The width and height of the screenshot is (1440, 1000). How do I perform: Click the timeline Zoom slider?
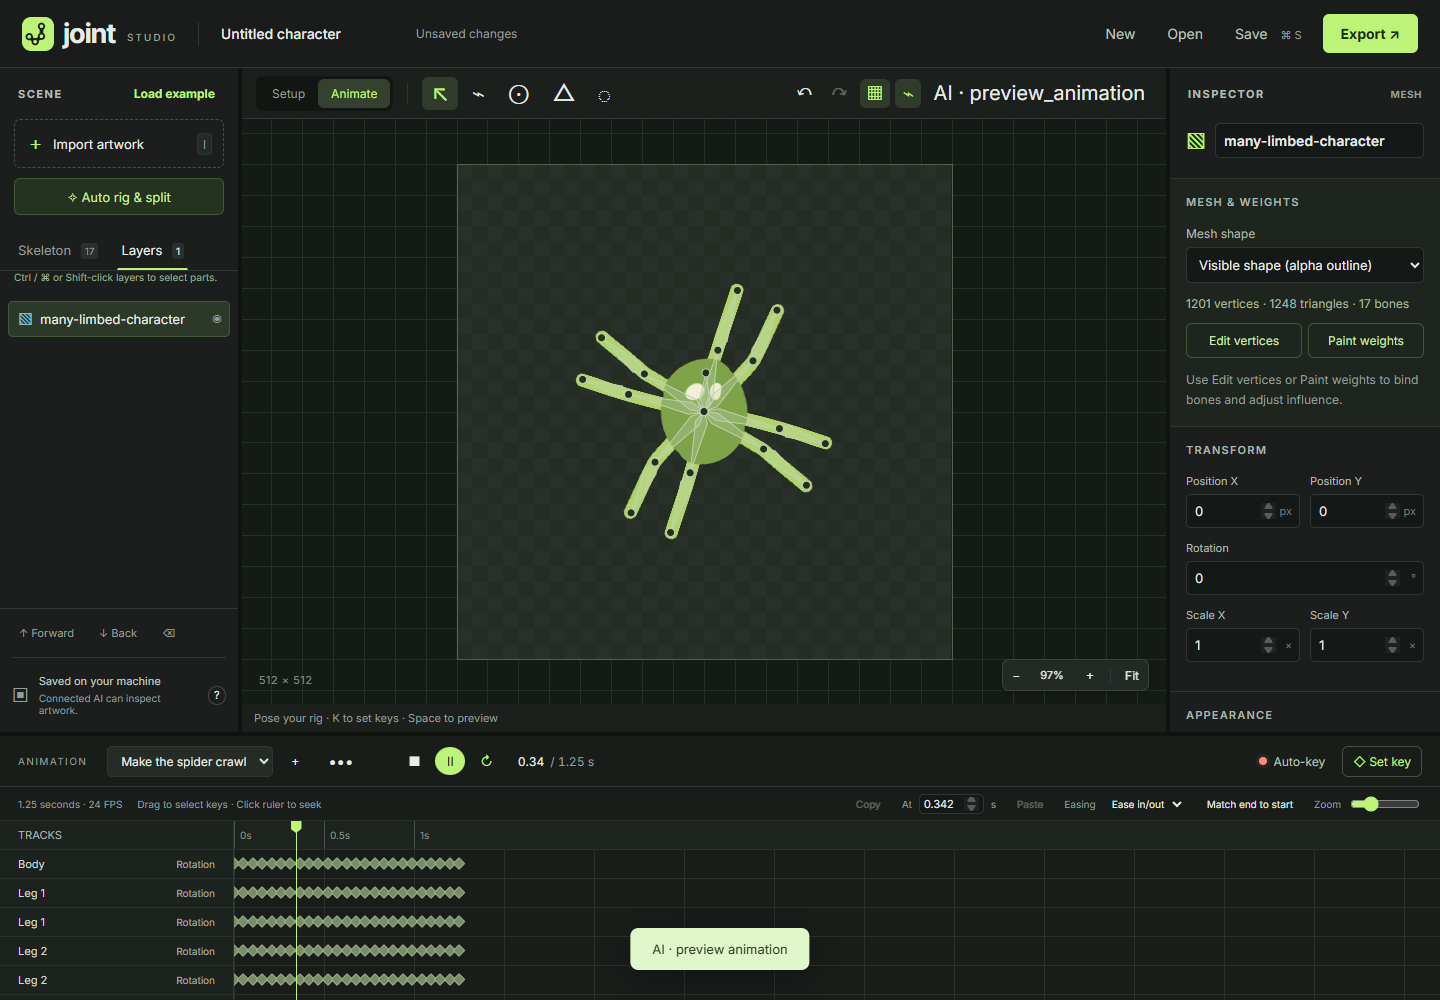(x=1385, y=804)
